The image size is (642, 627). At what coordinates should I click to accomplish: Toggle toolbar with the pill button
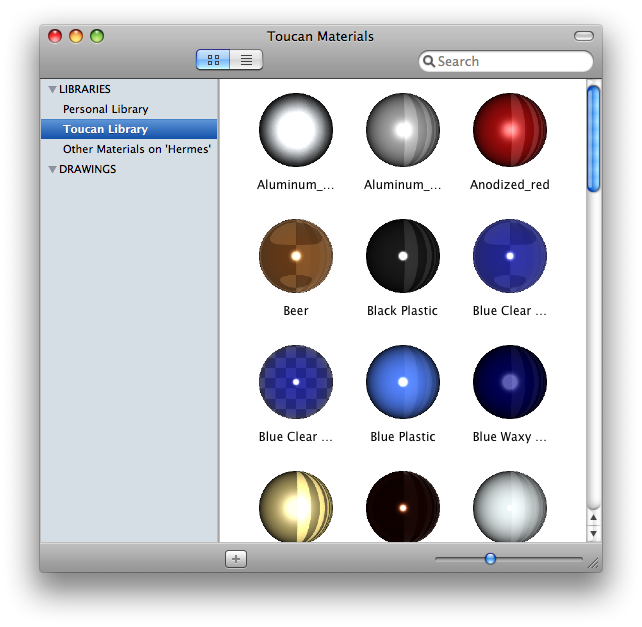click(583, 36)
